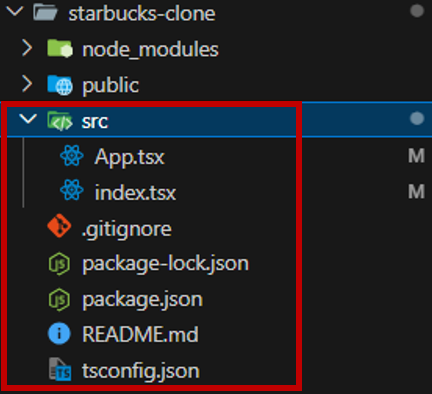Click the M modified badge for index.tsx
Image resolution: width=432 pixels, height=394 pixels.
click(416, 192)
